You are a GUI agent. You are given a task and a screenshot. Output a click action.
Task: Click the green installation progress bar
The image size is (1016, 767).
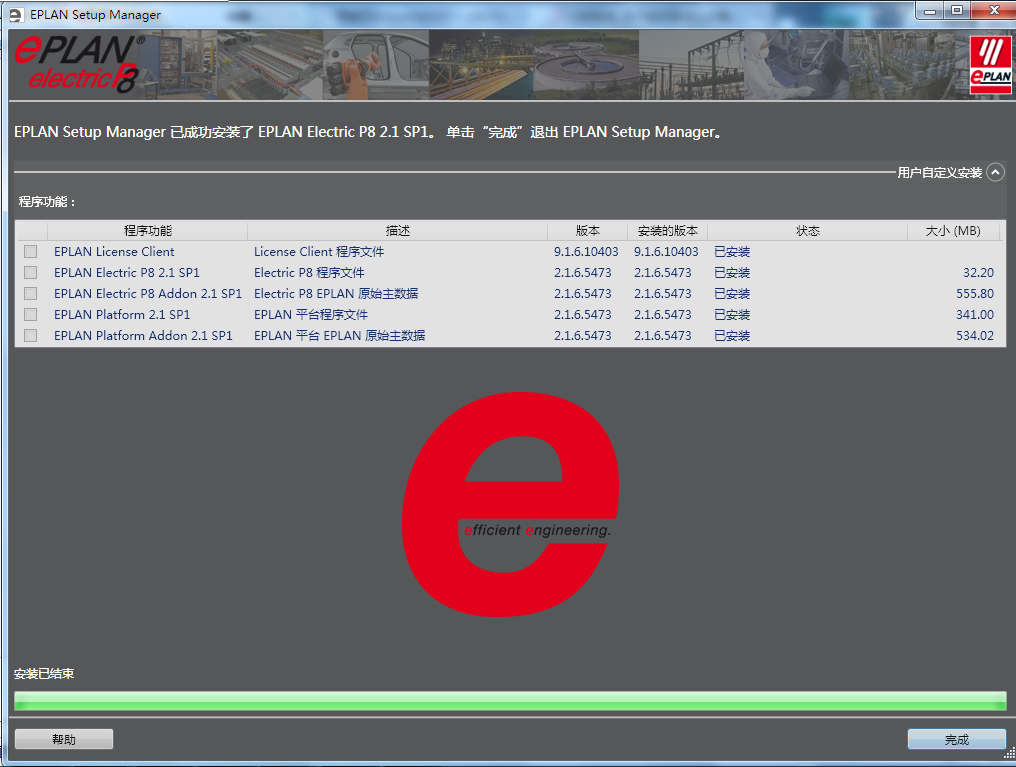510,700
